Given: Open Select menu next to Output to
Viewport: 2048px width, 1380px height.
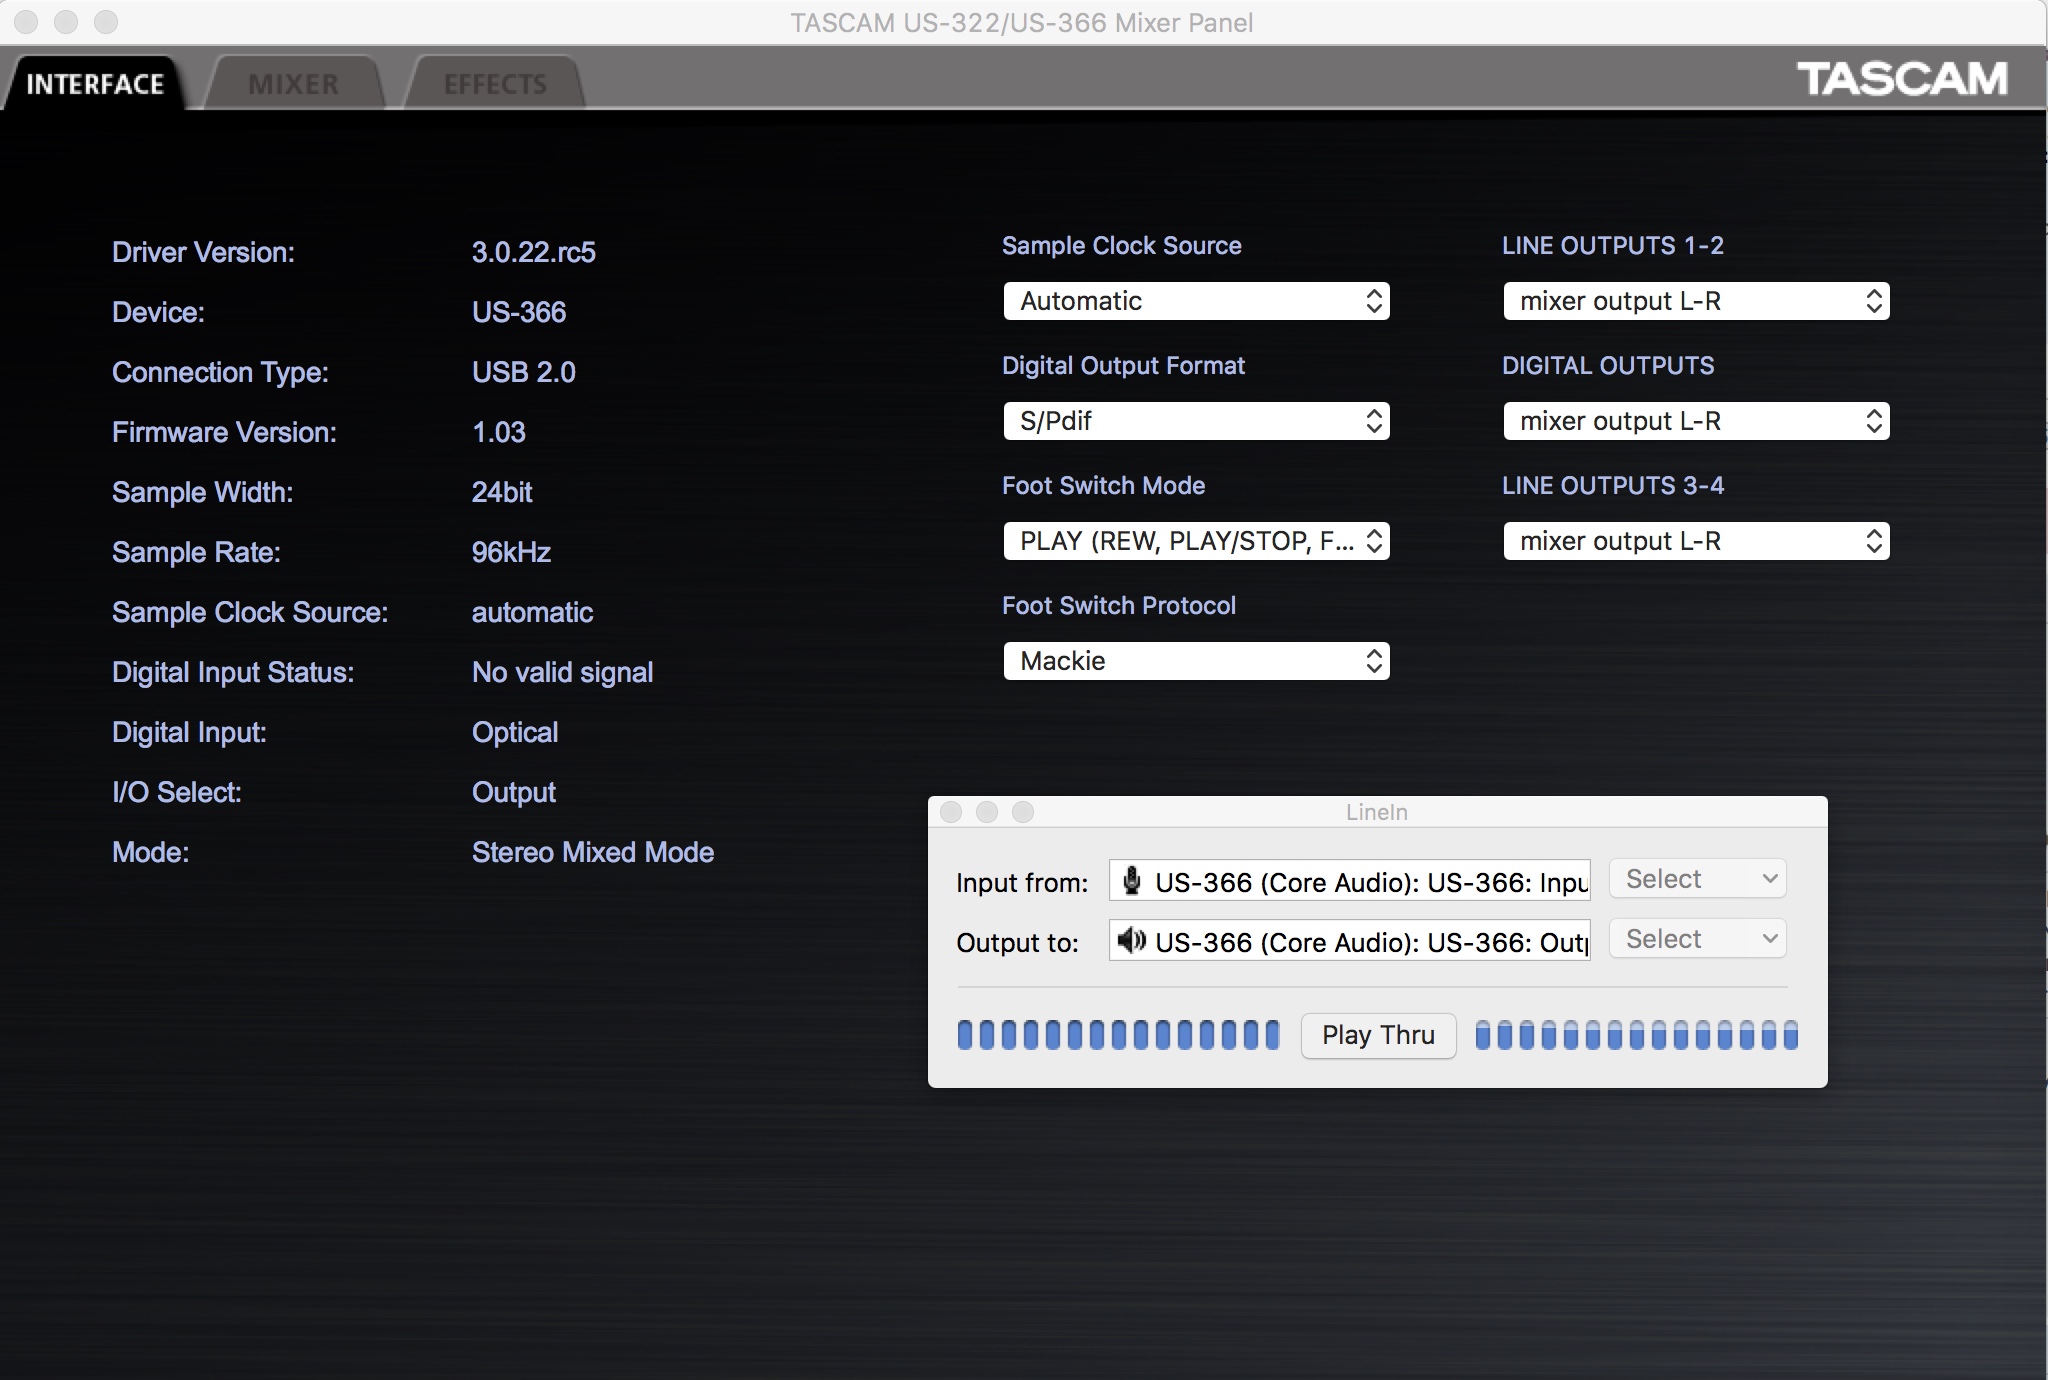Looking at the screenshot, I should click(1697, 939).
